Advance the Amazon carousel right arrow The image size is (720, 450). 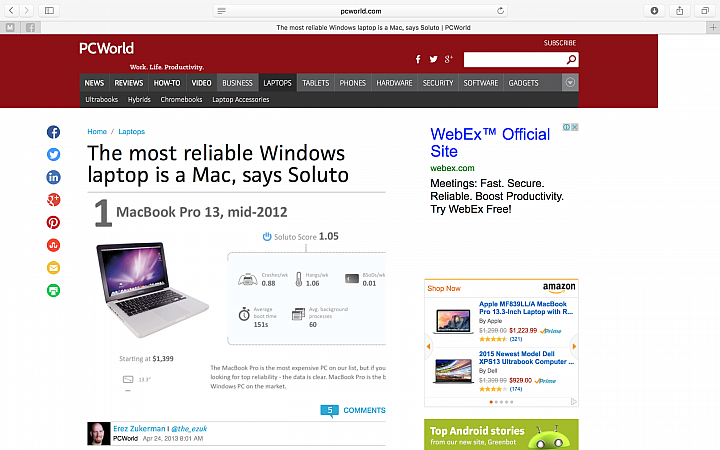[x=574, y=346]
